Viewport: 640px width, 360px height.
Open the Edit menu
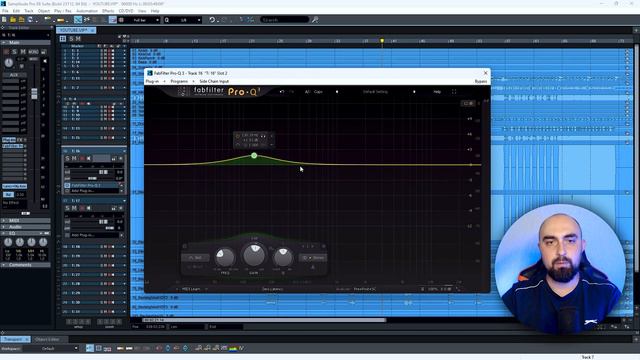(16, 11)
